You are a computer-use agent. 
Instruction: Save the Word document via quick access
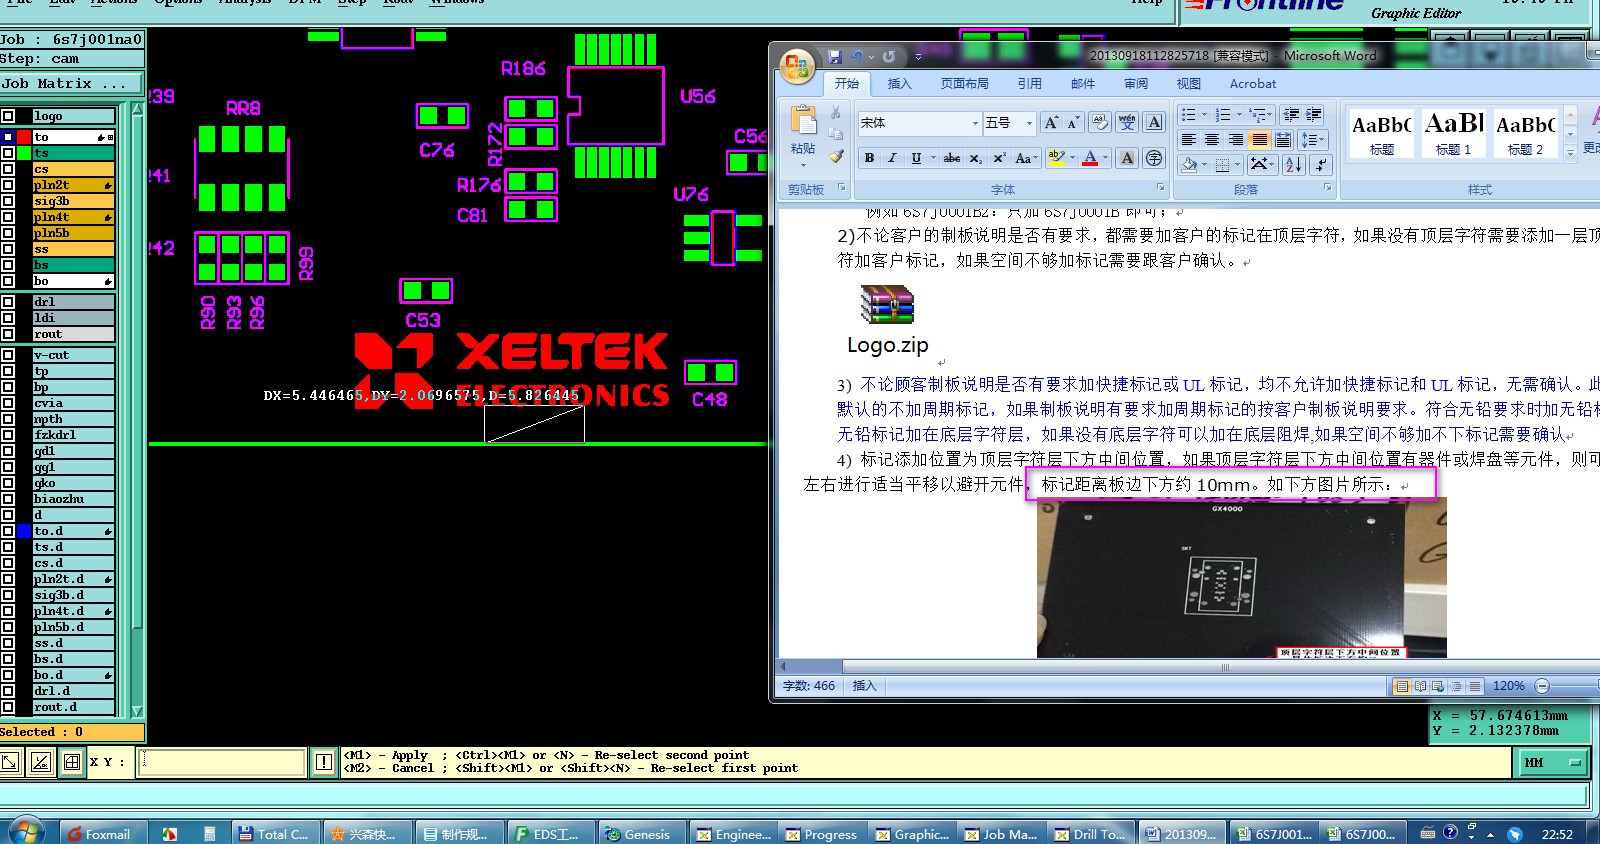click(834, 56)
